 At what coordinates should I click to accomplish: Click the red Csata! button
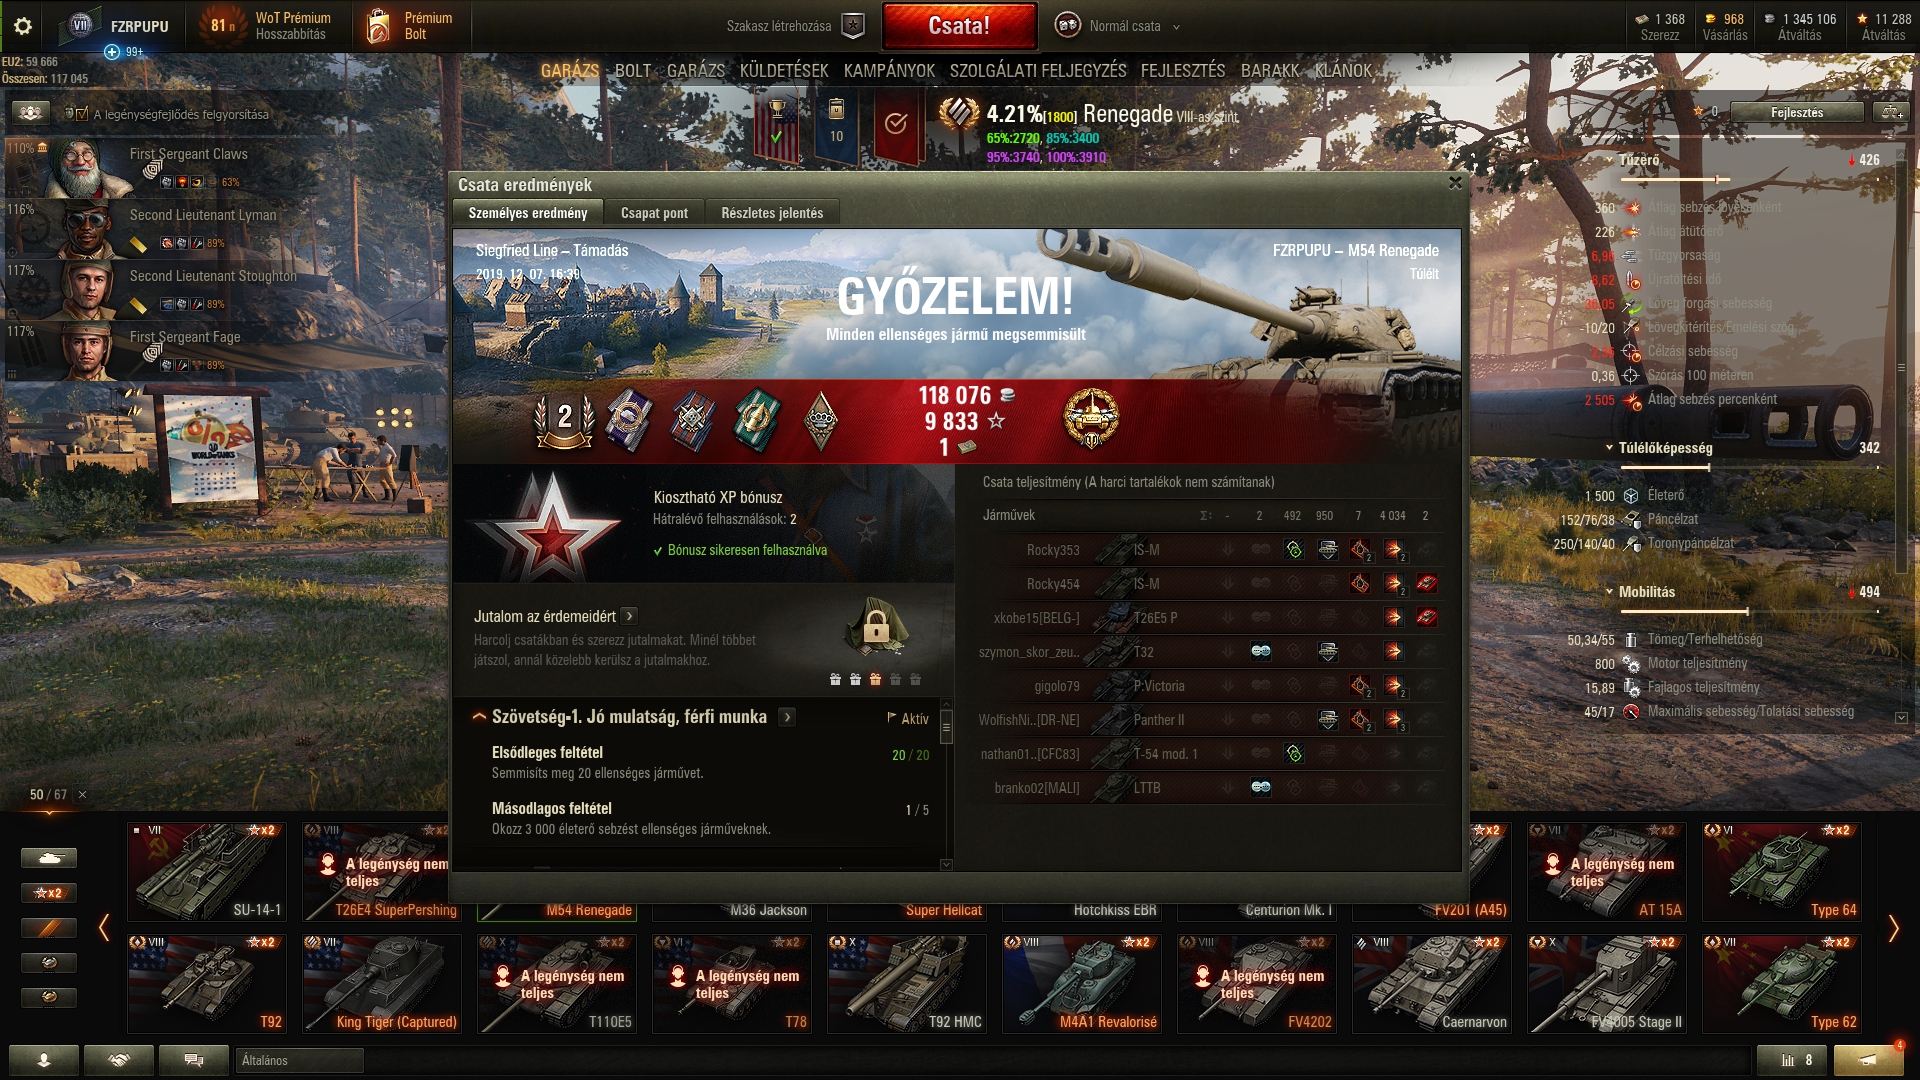(959, 26)
